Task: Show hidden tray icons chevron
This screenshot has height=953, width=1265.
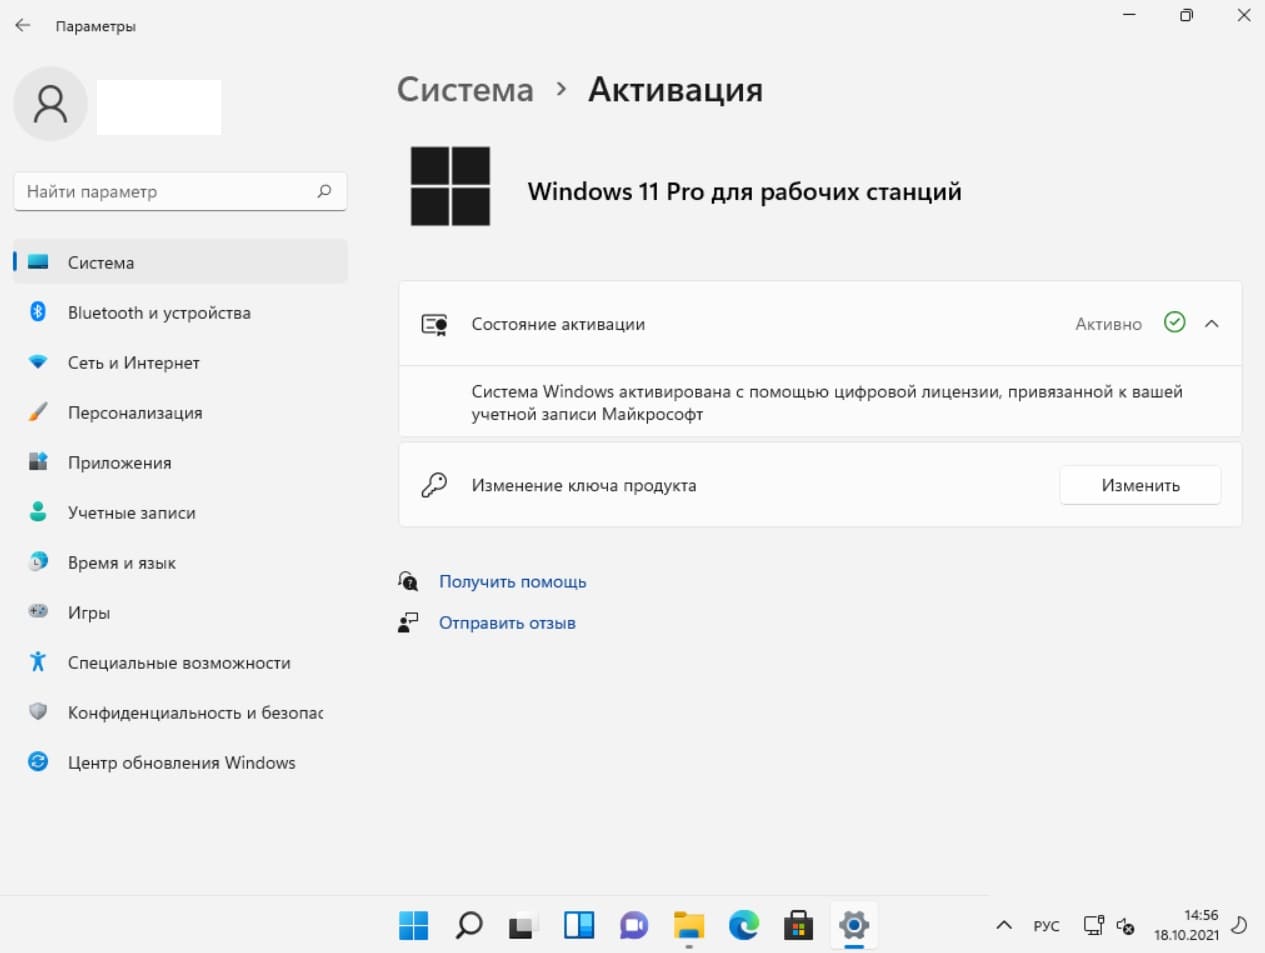Action: 1004,925
